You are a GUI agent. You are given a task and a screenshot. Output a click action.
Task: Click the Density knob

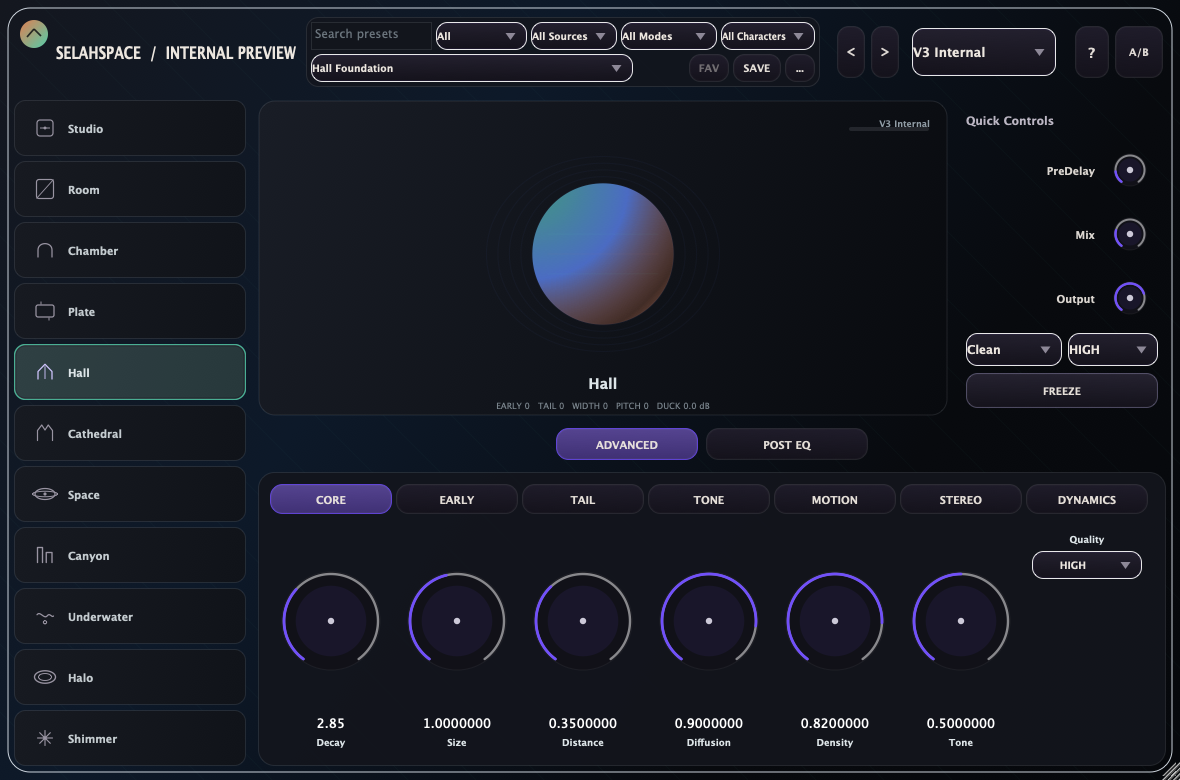pos(835,621)
